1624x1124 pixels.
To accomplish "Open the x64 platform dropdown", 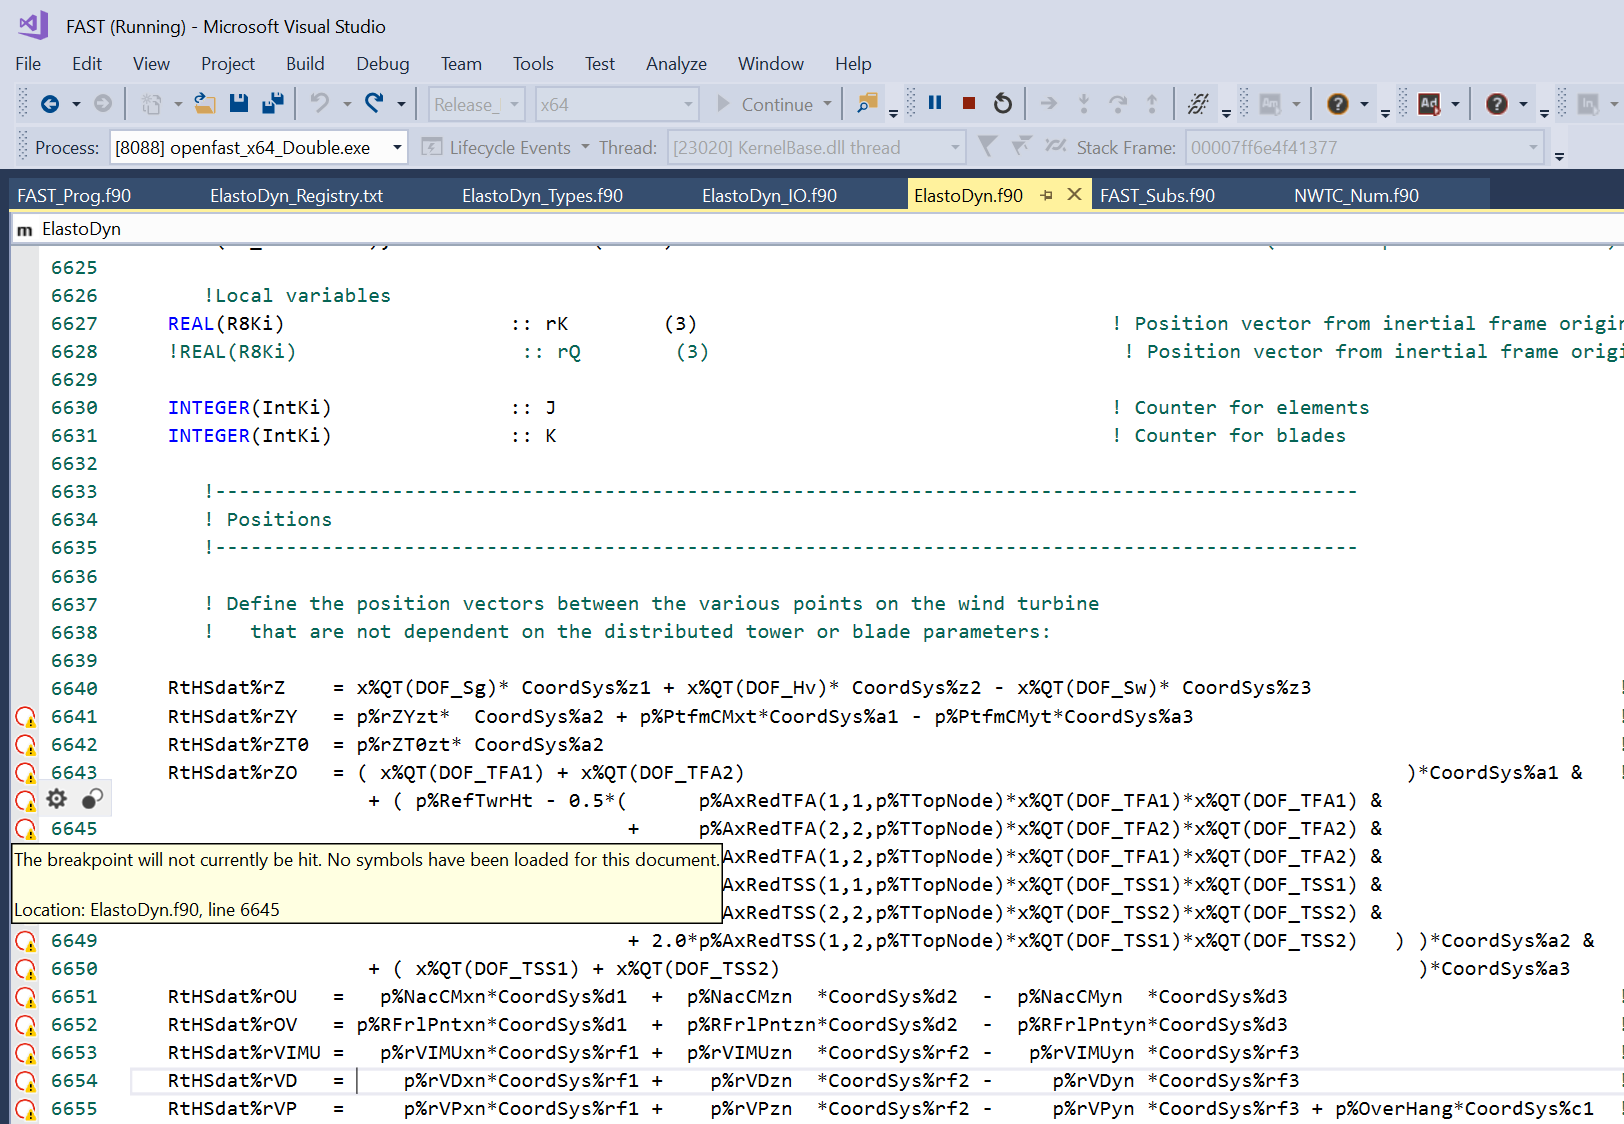I will [x=687, y=103].
